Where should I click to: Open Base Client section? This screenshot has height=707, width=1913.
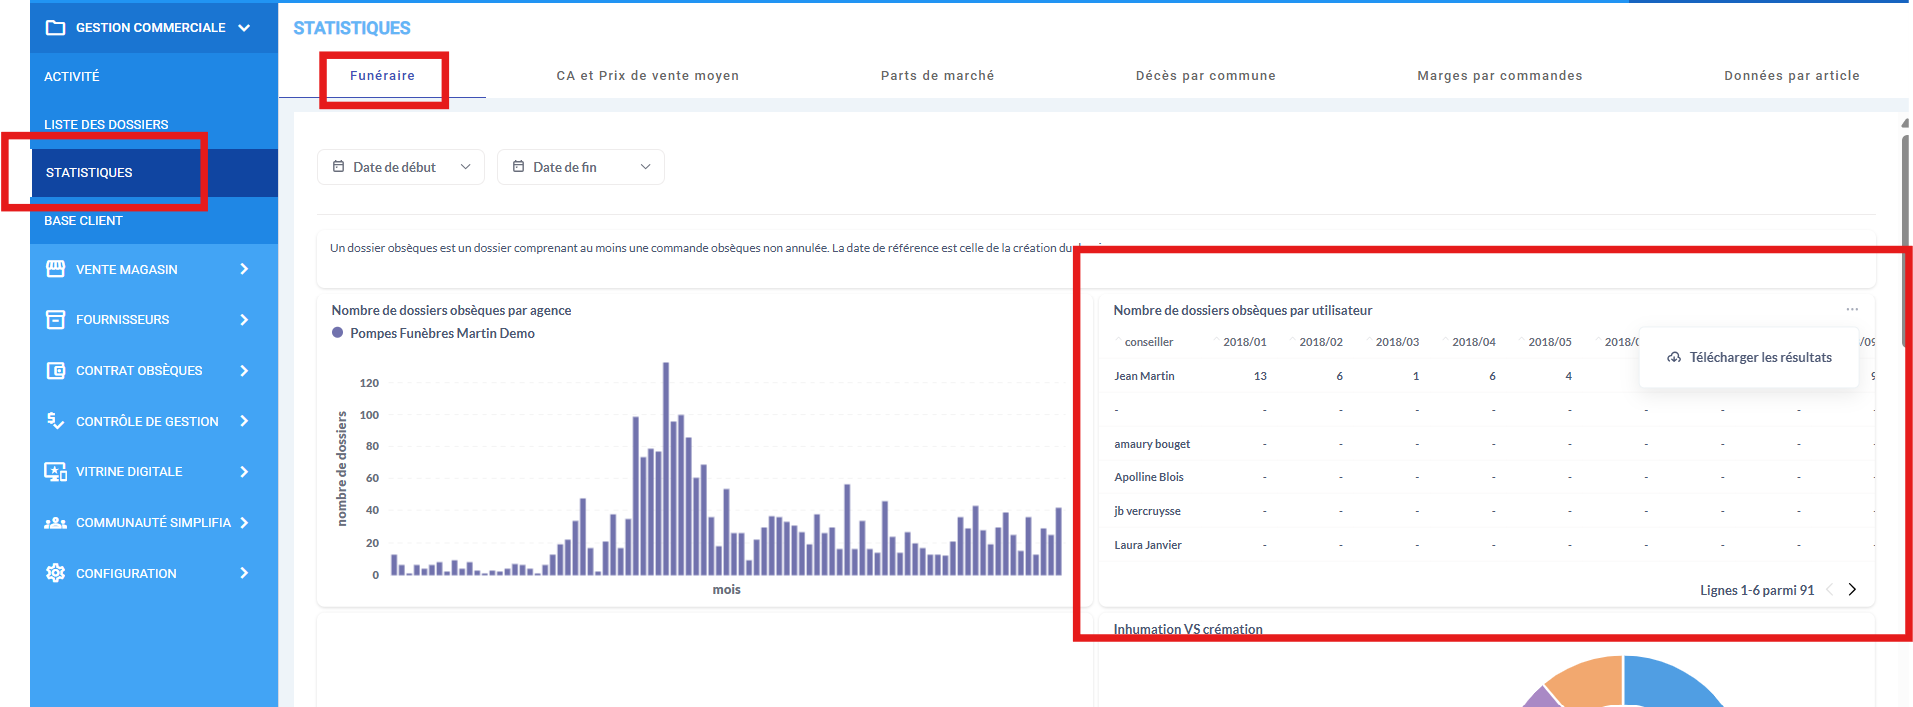tap(83, 220)
